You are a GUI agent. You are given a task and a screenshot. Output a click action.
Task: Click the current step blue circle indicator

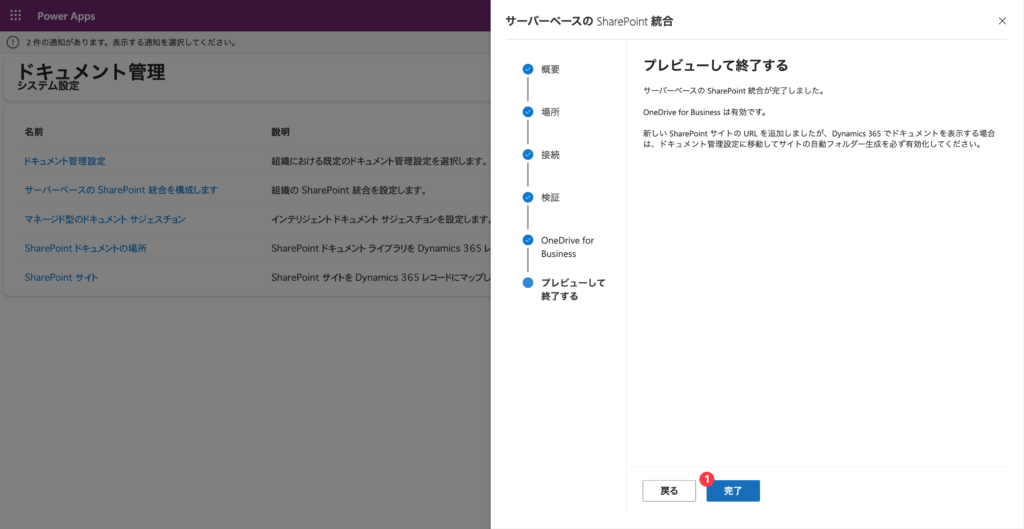point(528,283)
